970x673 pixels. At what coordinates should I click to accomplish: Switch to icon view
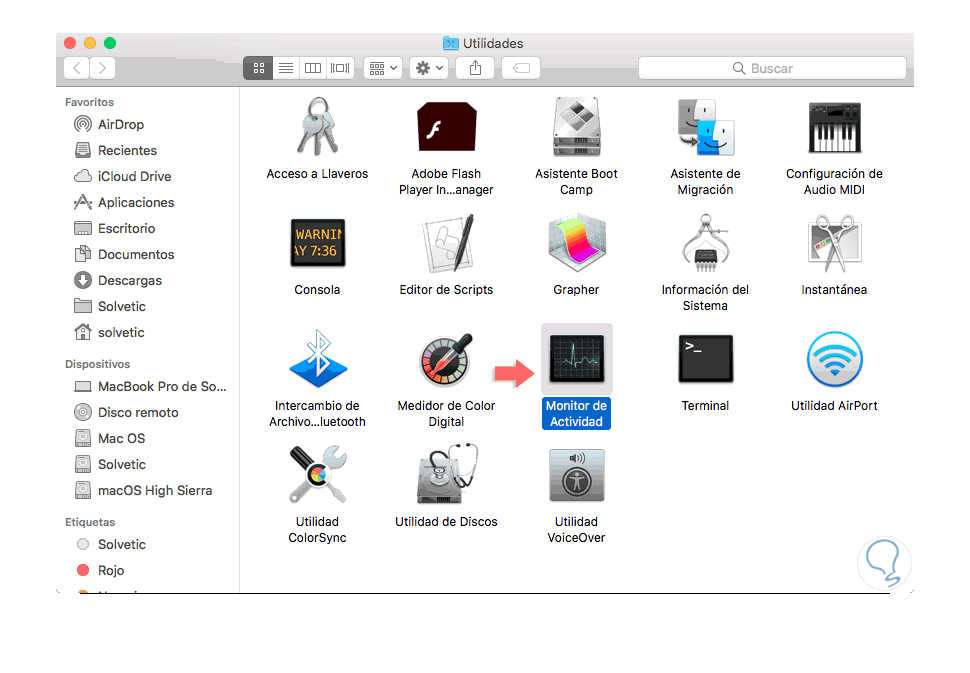pos(259,68)
